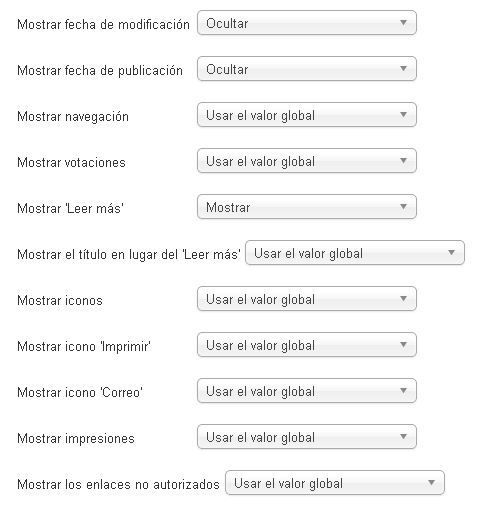
Task: Open the 'Mostrar votaciones' dropdown
Action: pyautogui.click(x=307, y=161)
